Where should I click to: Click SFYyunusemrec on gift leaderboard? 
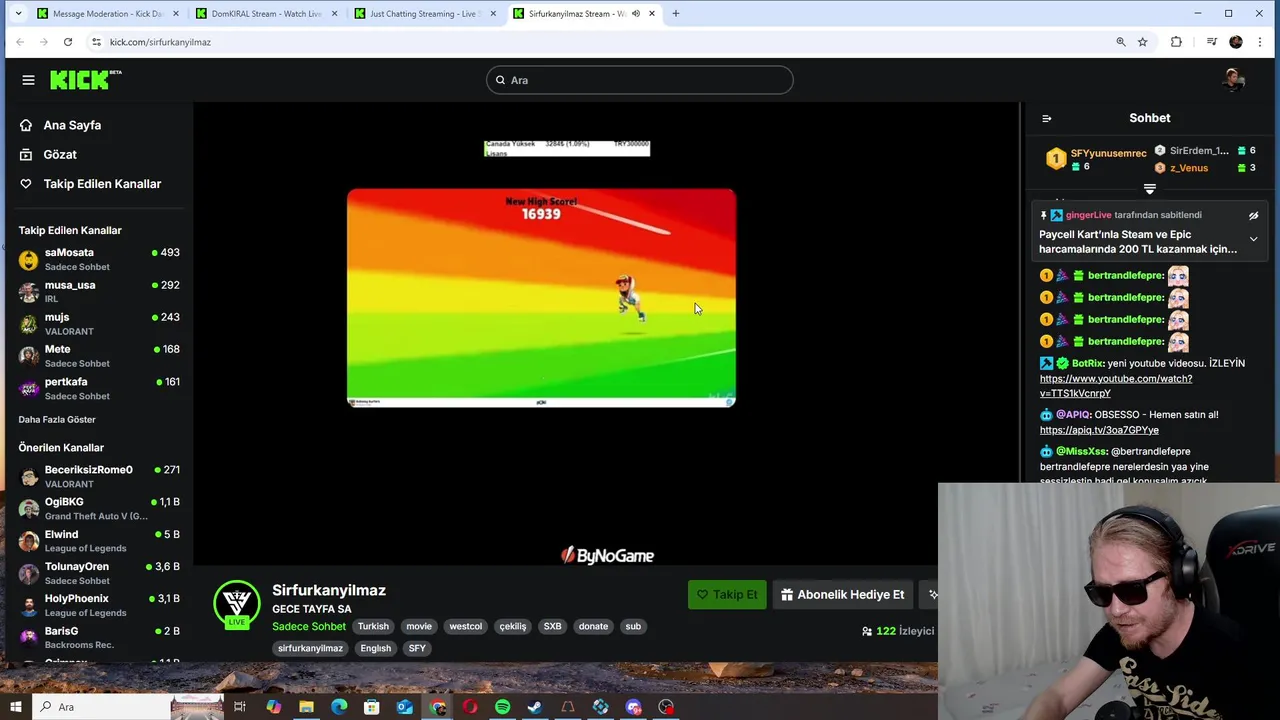coord(1108,153)
